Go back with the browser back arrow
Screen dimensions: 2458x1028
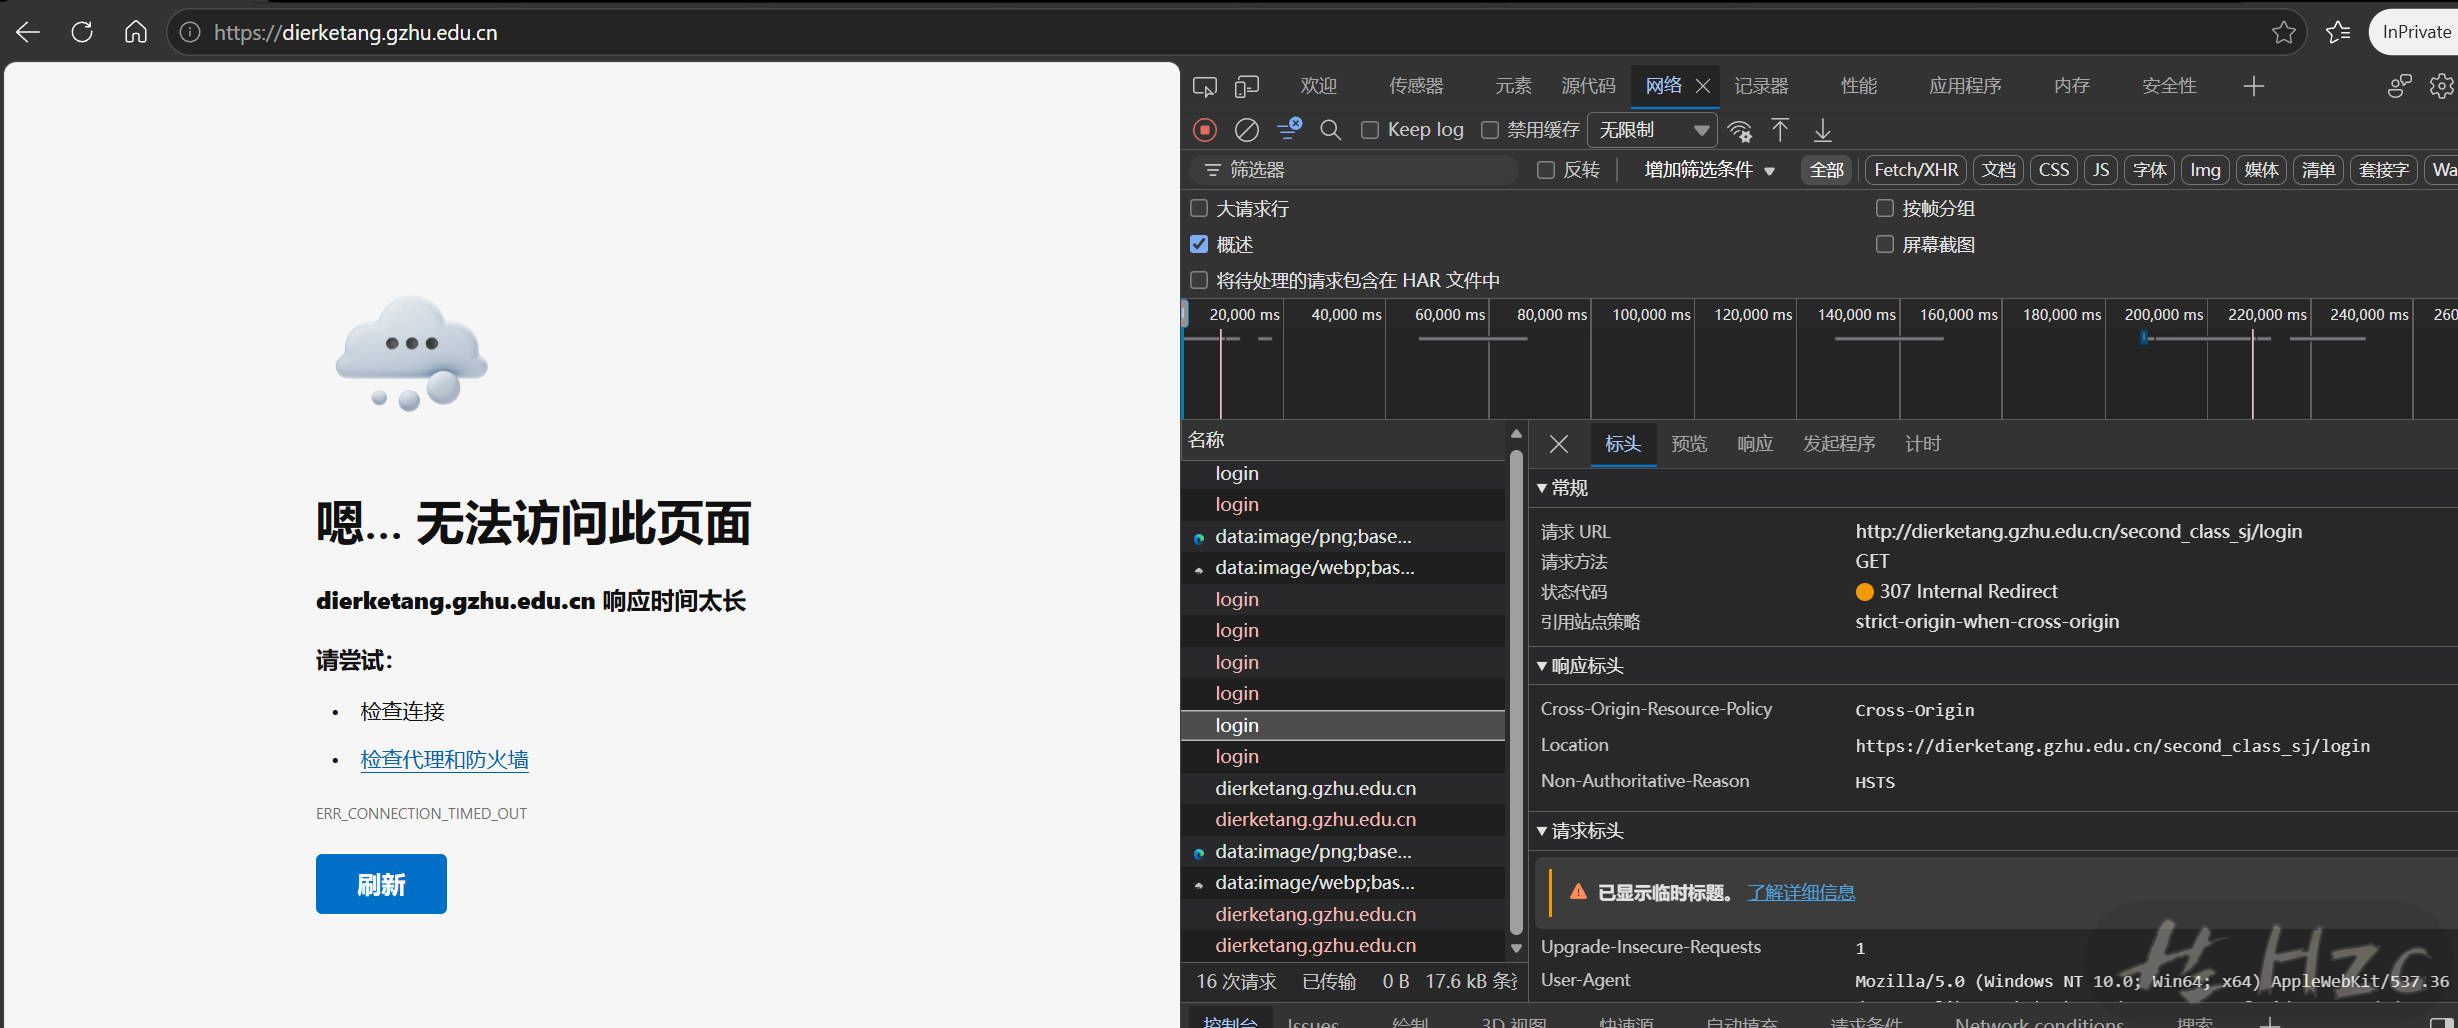tap(28, 32)
